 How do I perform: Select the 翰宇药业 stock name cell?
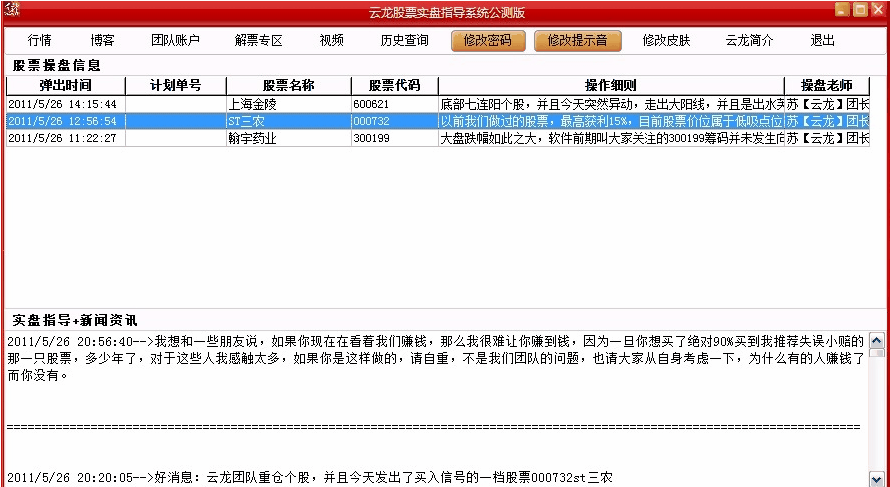click(289, 138)
